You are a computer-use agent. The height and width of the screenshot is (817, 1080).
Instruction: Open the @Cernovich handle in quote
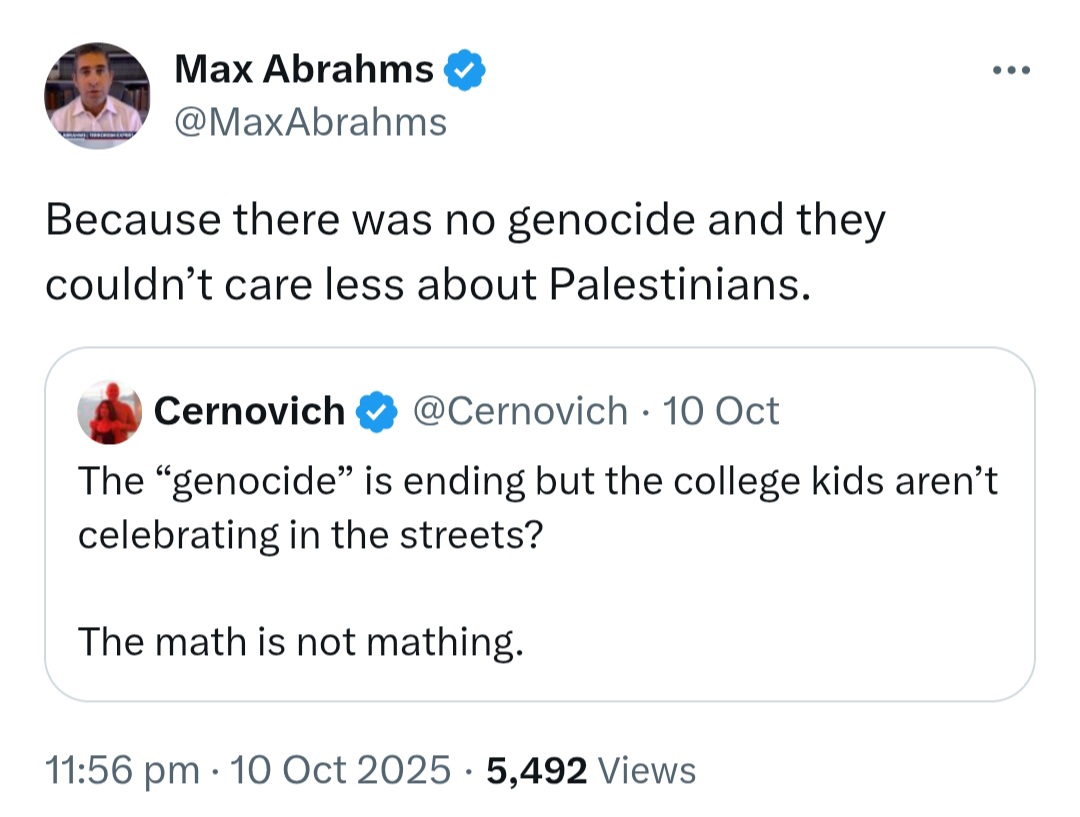coord(521,411)
